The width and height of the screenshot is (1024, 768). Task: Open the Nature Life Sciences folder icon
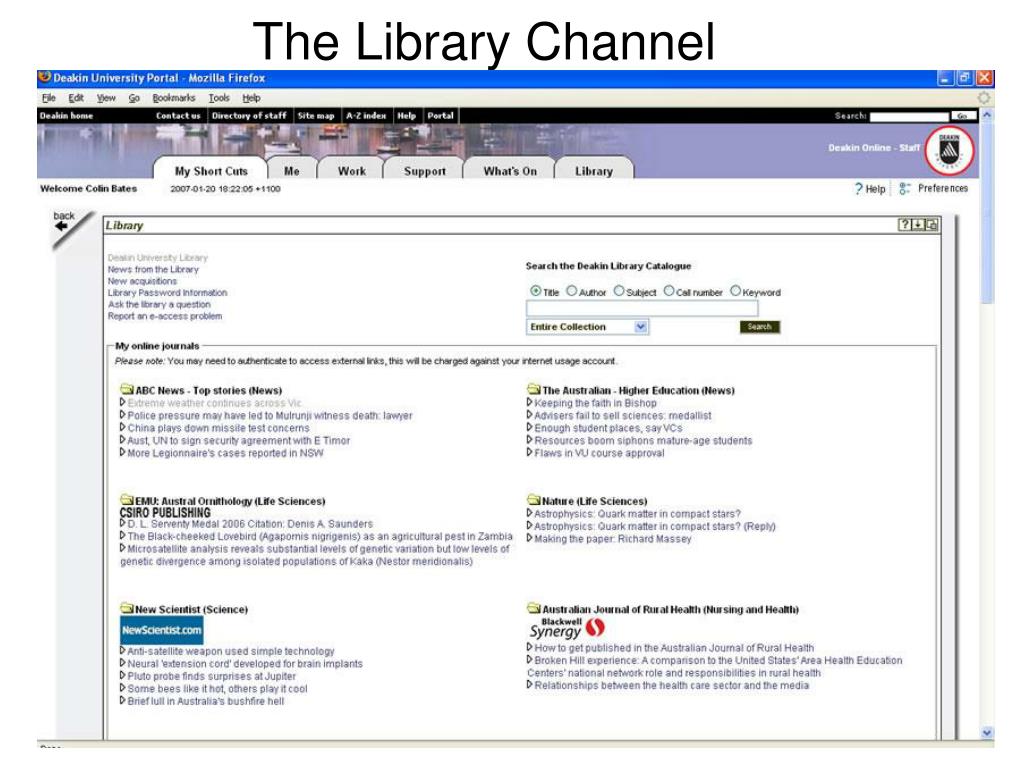pos(534,501)
